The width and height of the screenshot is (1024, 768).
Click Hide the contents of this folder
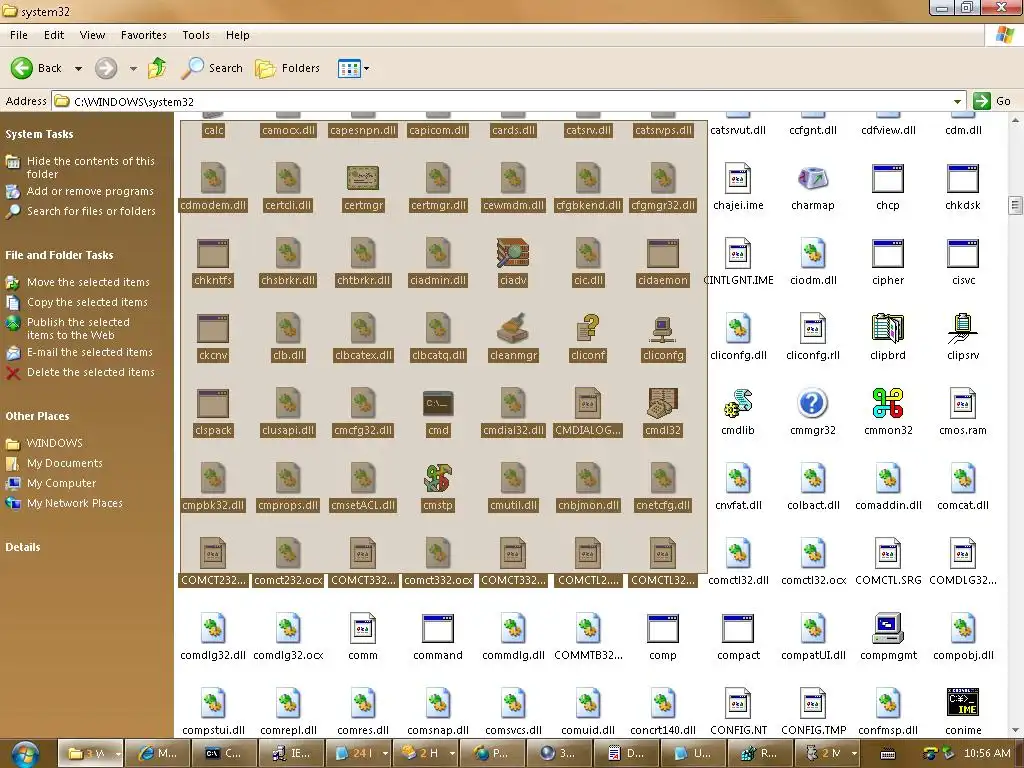pos(91,167)
